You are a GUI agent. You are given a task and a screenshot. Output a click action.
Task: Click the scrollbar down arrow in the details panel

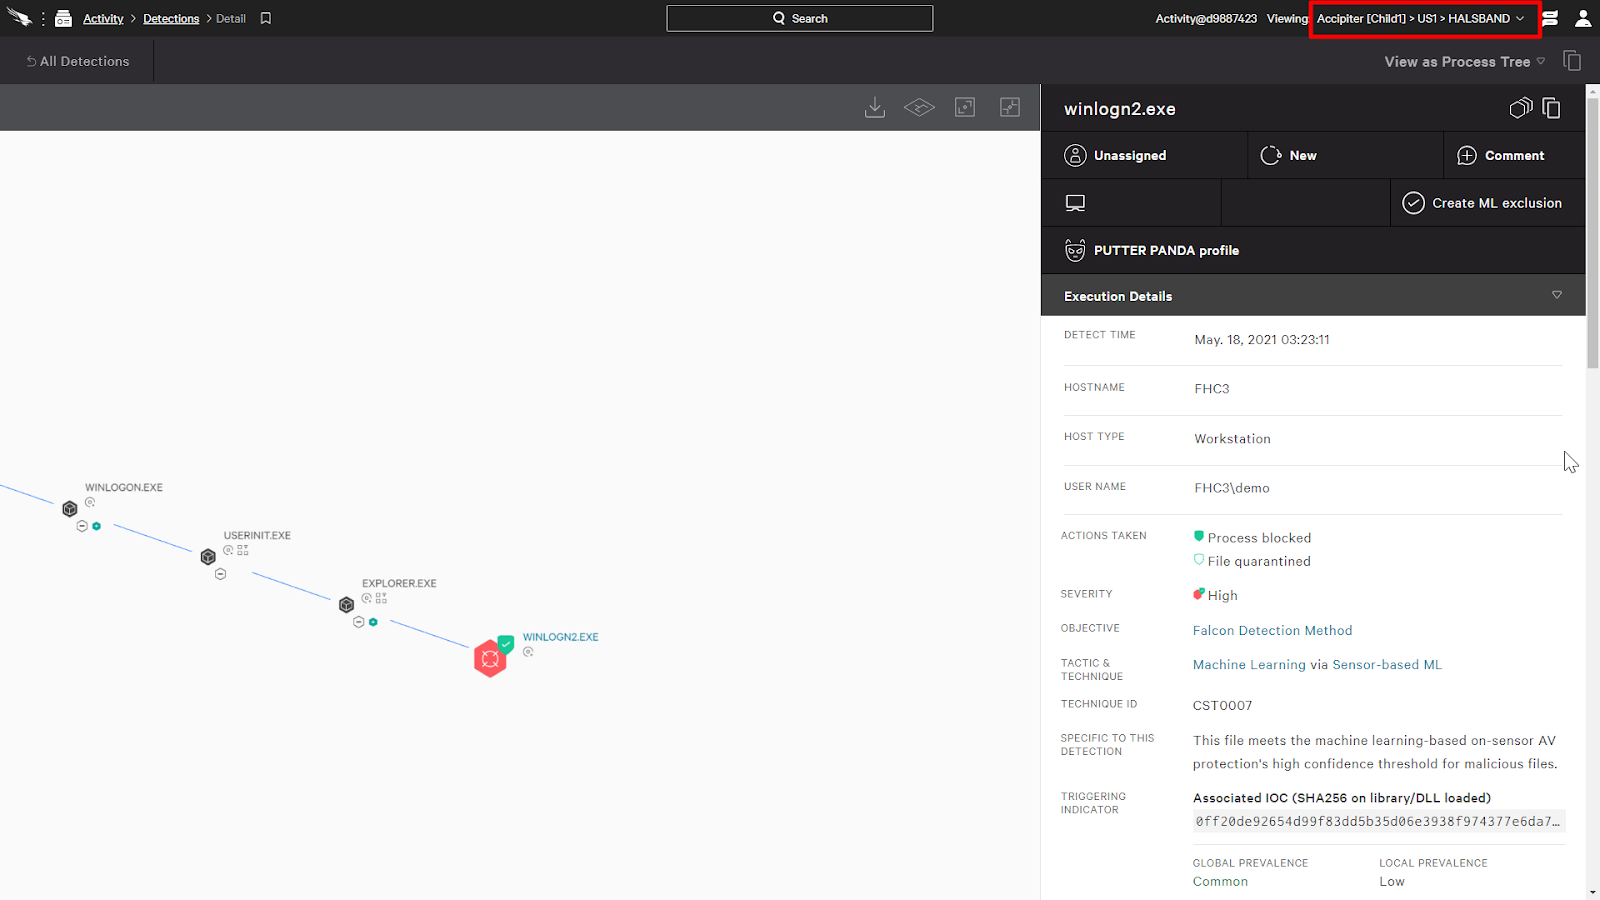1593,892
